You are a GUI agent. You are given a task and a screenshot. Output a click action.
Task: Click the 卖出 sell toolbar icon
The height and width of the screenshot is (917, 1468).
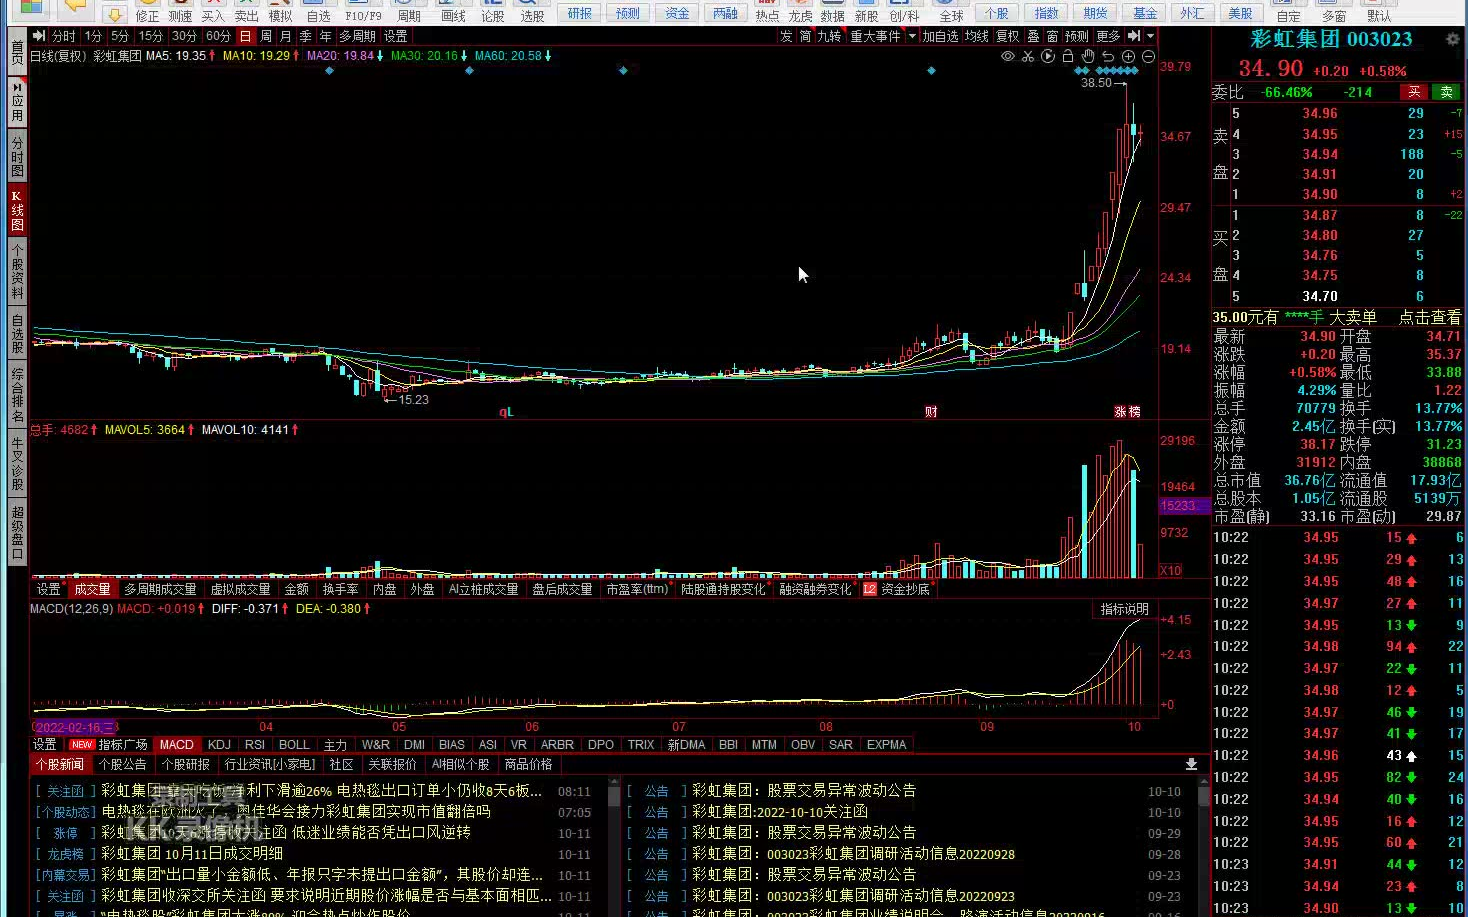pos(247,12)
